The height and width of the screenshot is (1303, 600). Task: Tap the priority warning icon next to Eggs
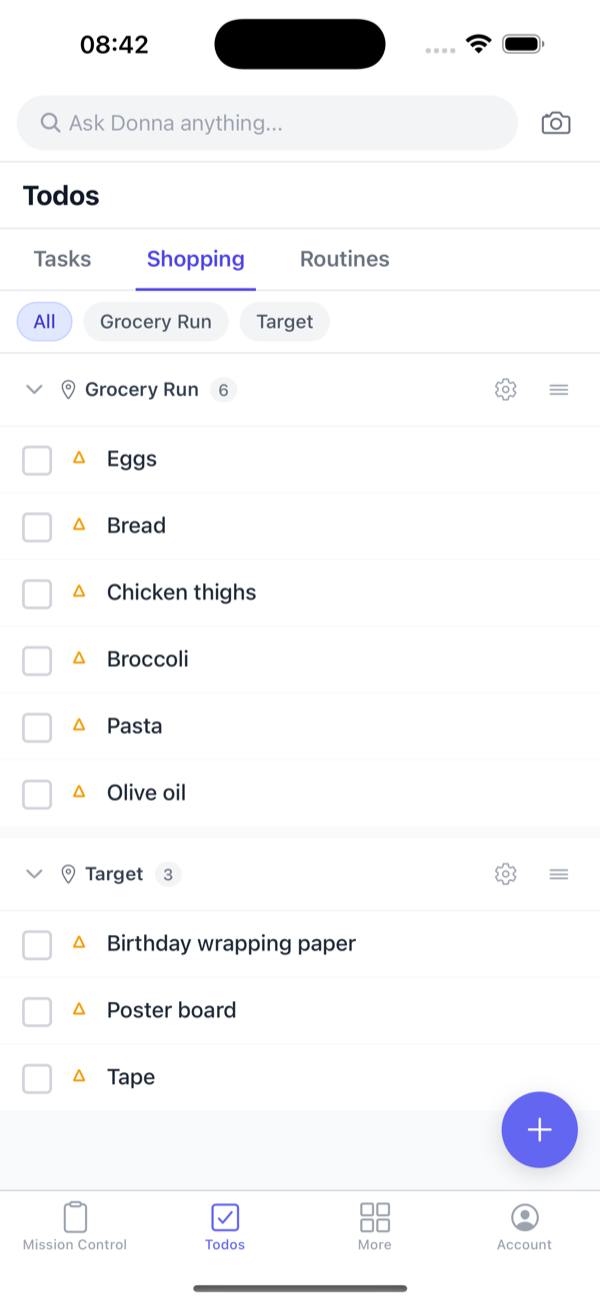point(79,459)
